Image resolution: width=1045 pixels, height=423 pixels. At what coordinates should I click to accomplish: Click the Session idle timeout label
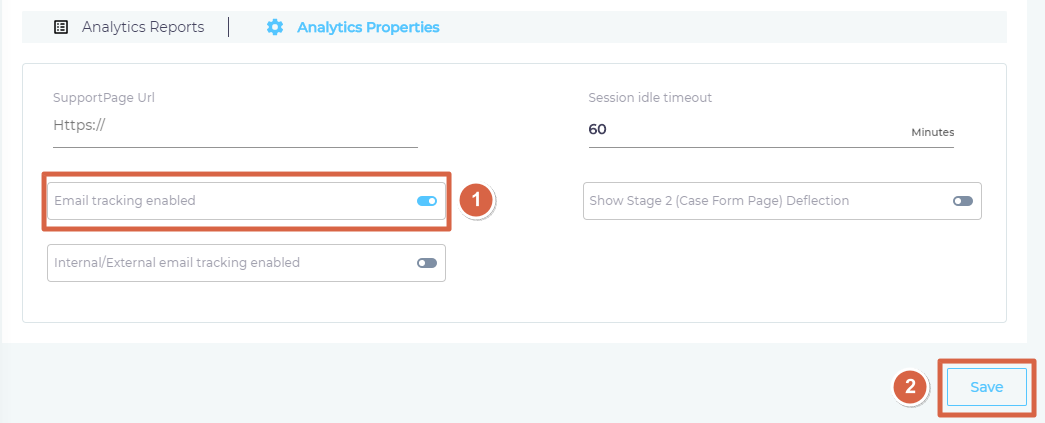(x=650, y=98)
